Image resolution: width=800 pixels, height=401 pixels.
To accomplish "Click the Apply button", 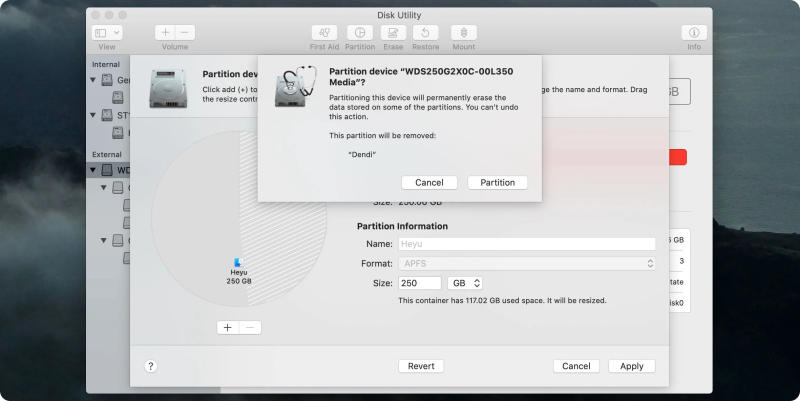I will pos(631,366).
